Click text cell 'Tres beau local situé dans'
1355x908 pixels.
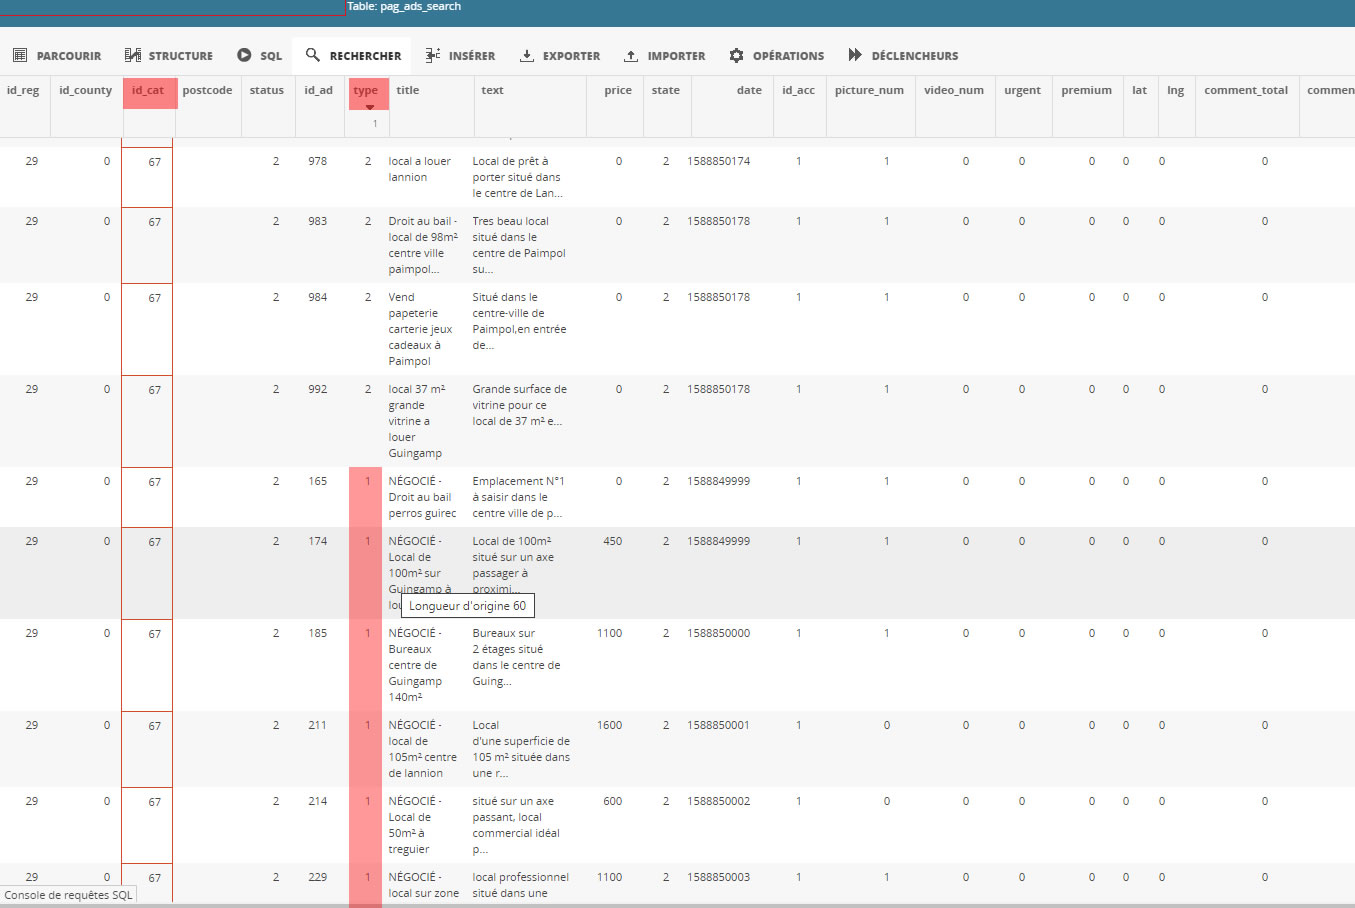pyautogui.click(x=519, y=245)
